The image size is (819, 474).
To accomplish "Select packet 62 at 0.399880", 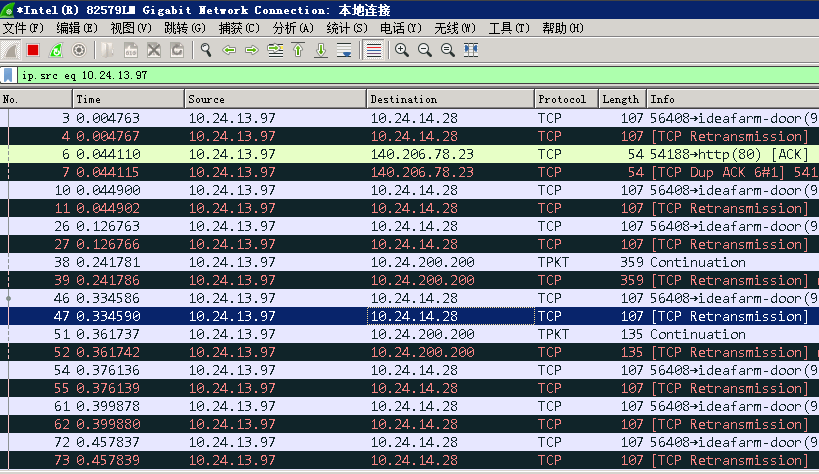I will pyautogui.click(x=410, y=424).
